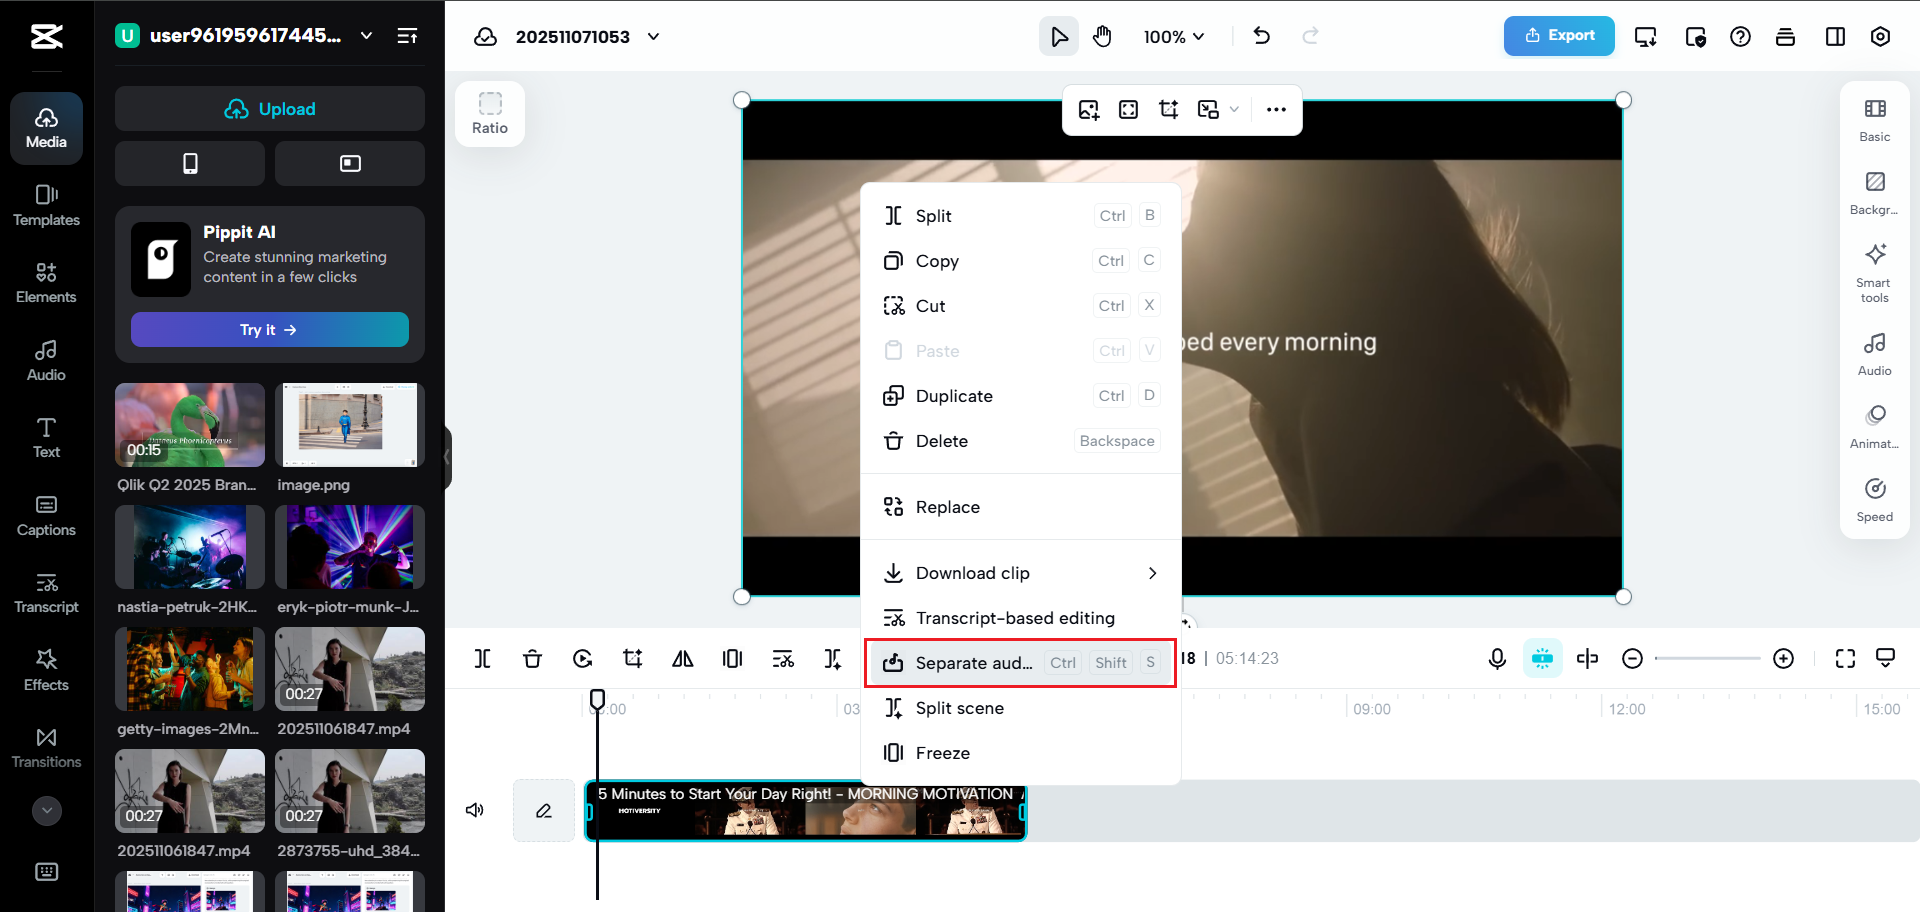Select Replace in the context menu
Viewport: 1920px width, 912px height.
coord(1021,507)
